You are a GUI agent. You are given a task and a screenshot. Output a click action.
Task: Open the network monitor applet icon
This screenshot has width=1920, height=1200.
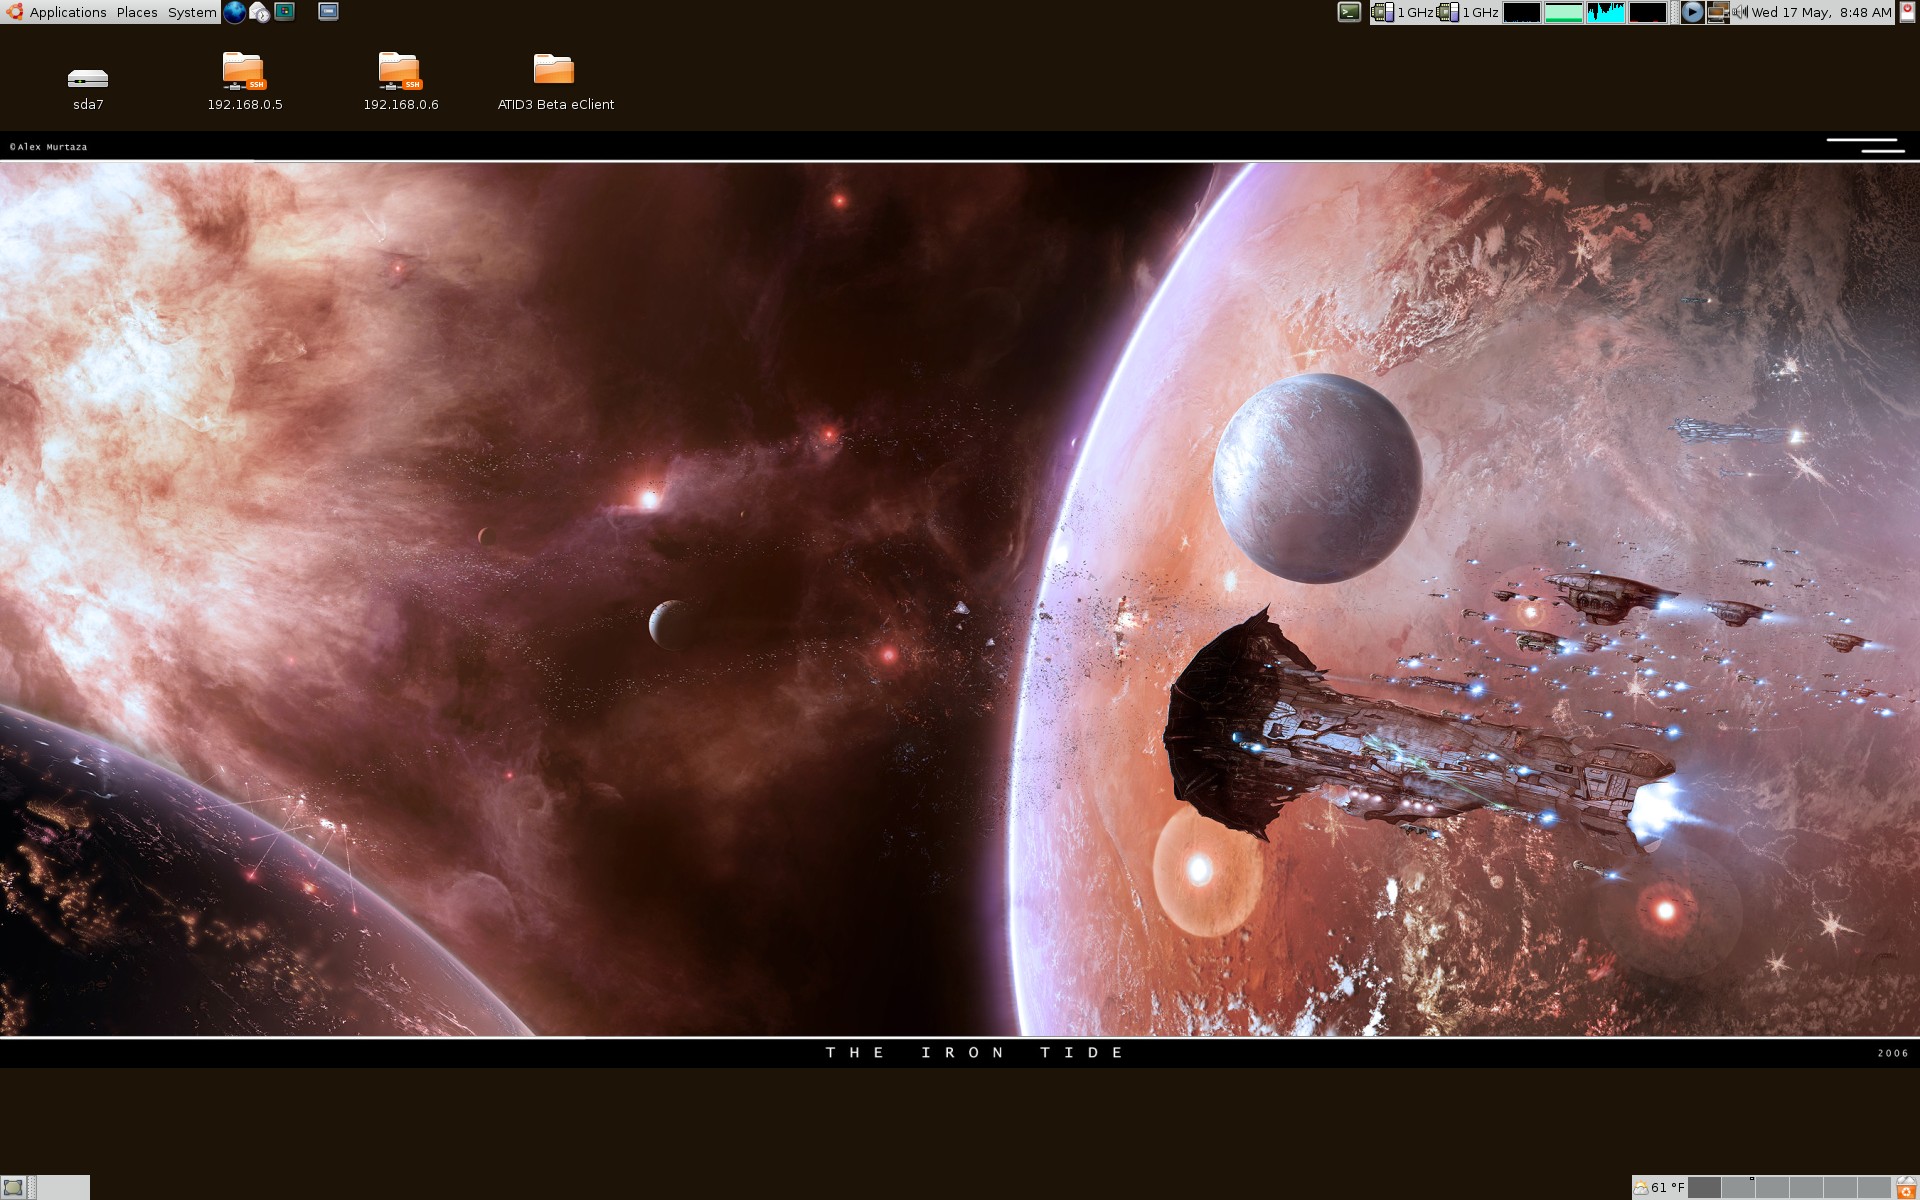pos(1717,12)
